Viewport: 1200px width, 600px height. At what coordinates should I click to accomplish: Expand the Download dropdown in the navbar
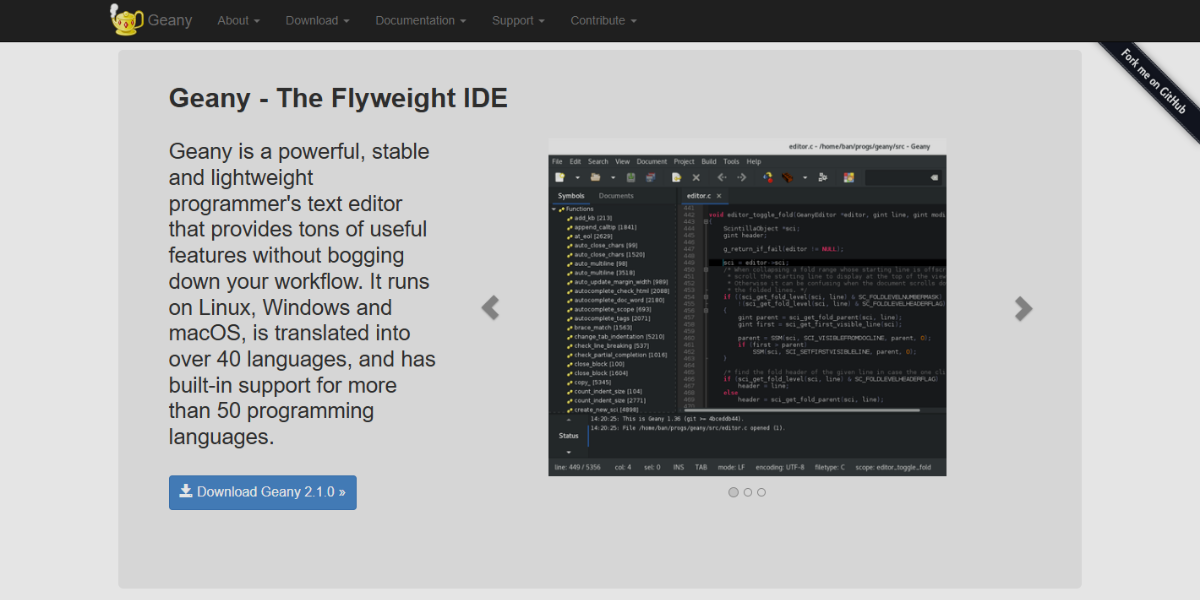tap(317, 20)
